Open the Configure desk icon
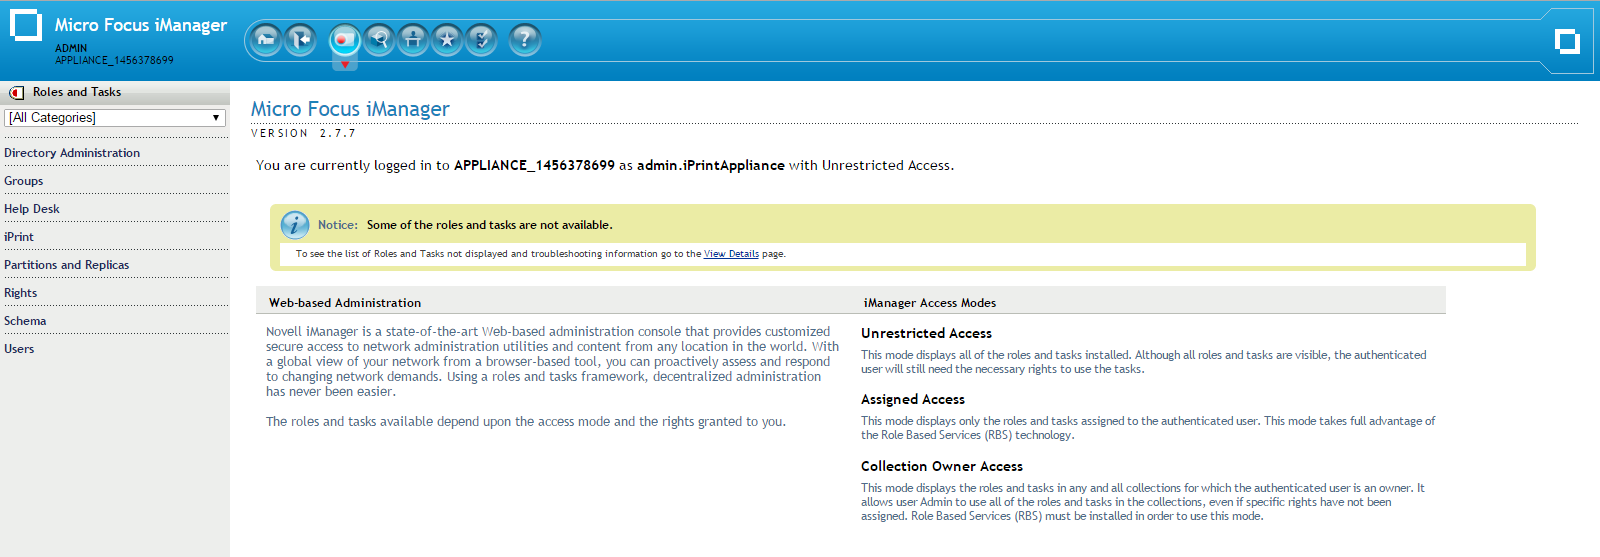 (x=413, y=40)
